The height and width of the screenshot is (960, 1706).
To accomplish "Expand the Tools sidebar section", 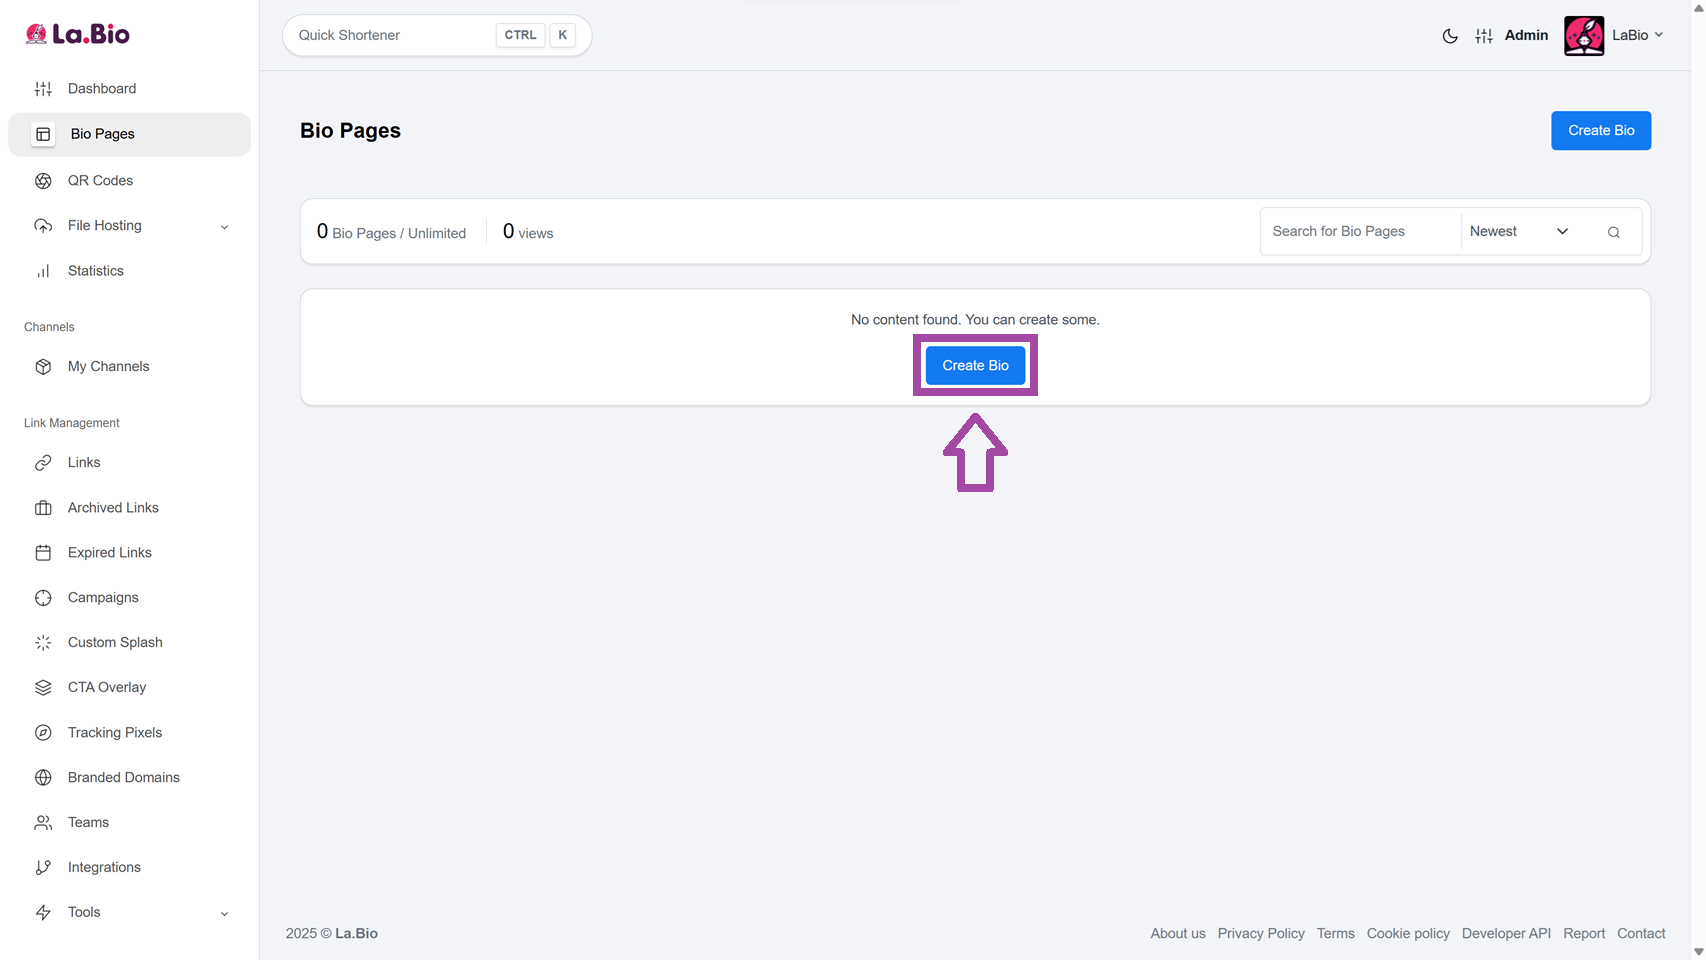I will click(x=224, y=913).
